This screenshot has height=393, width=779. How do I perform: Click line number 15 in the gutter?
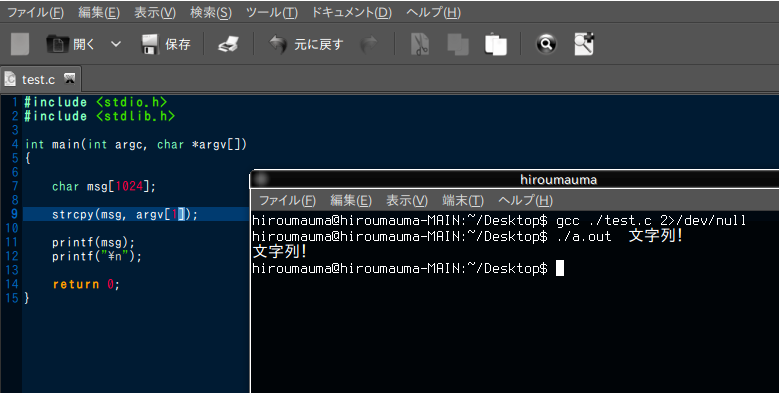click(x=12, y=298)
